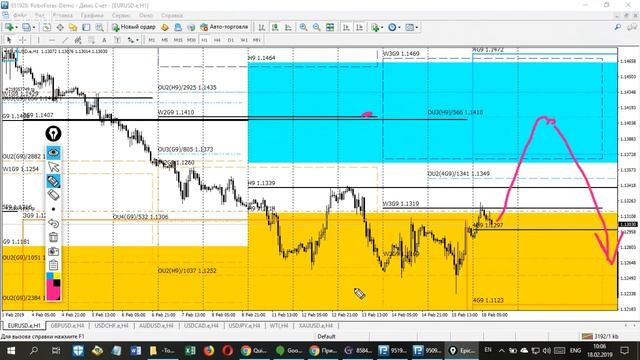Viewport: 640px width, 360px height.
Task: Toggle chart auto scroll
Action: click(x=346, y=27)
